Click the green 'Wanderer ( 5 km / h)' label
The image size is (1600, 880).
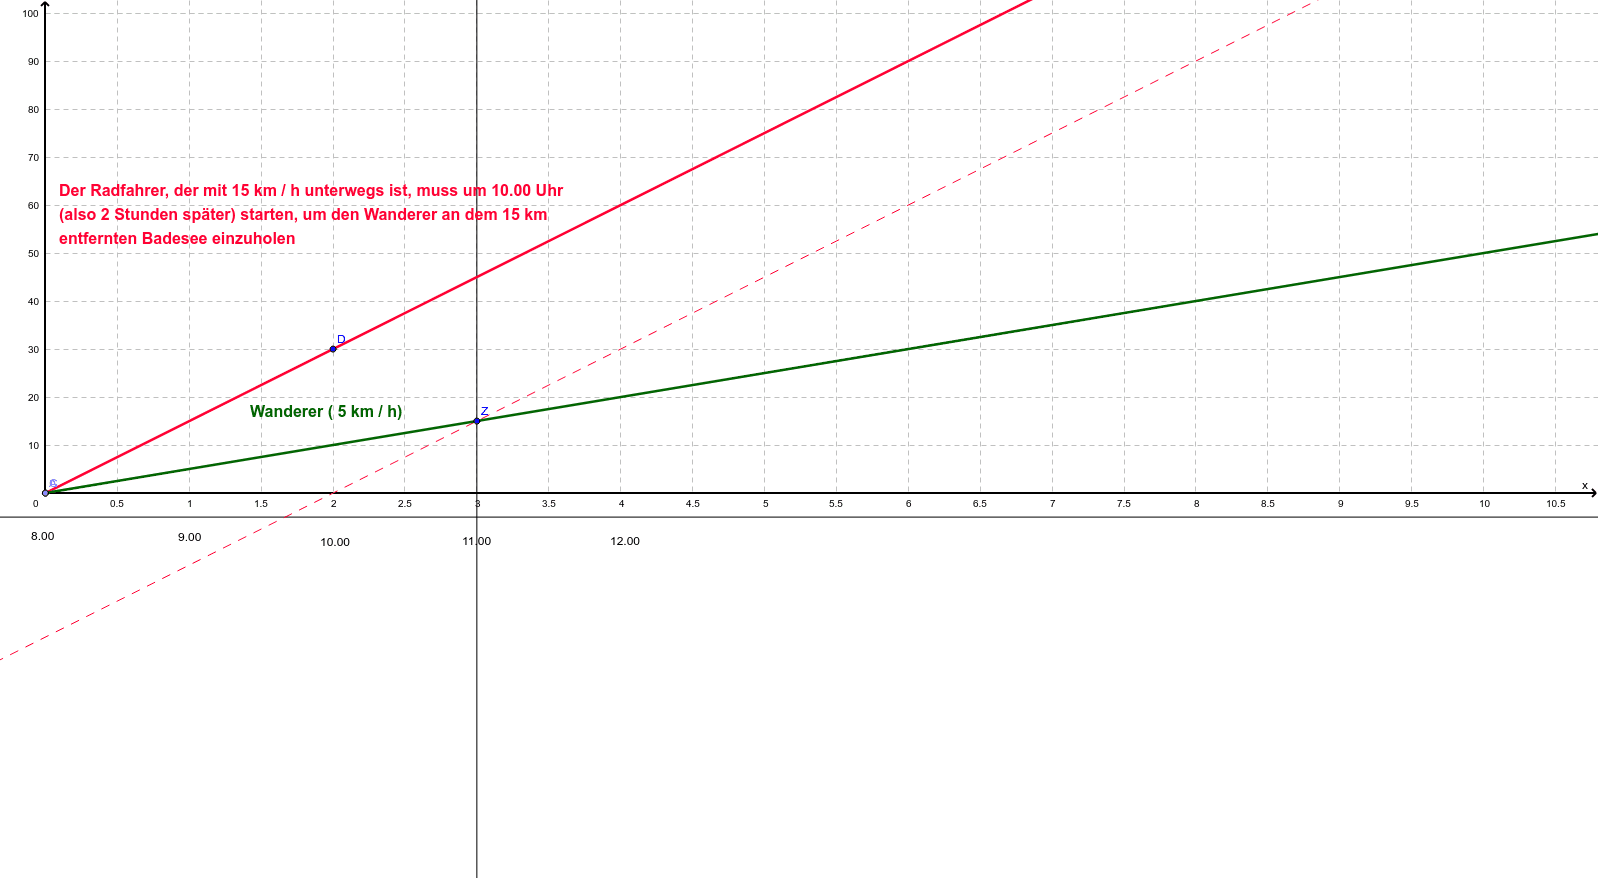[326, 411]
